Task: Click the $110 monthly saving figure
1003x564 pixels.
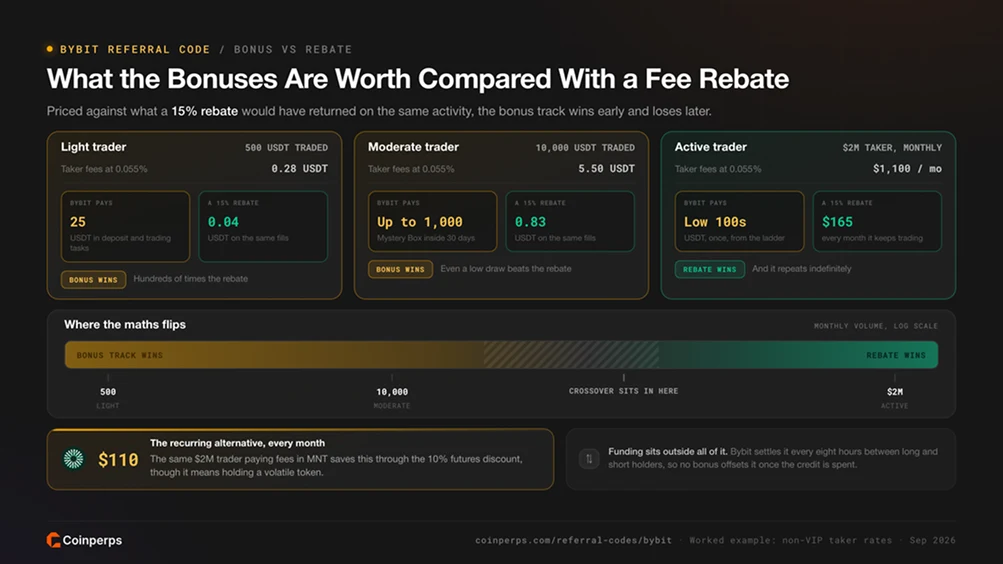Action: click(x=118, y=460)
